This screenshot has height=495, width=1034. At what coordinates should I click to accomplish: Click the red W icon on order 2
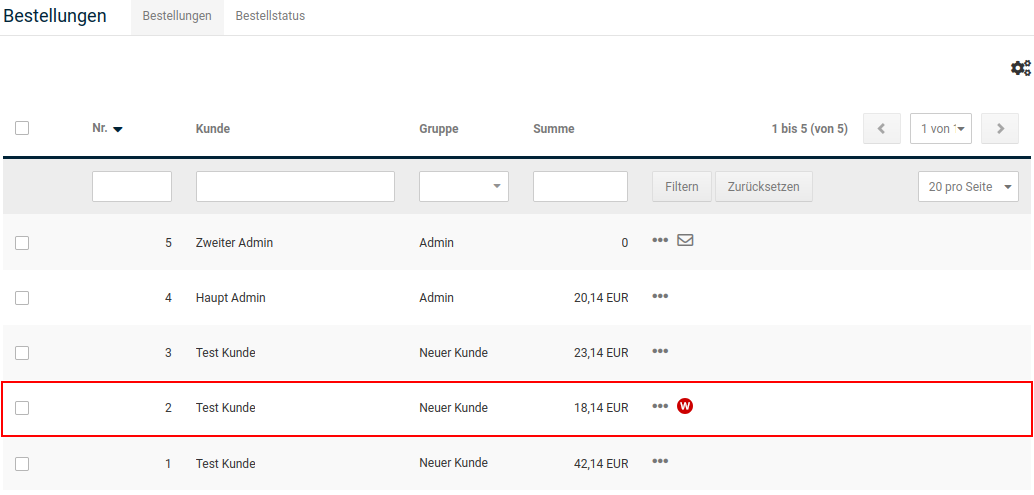point(685,406)
